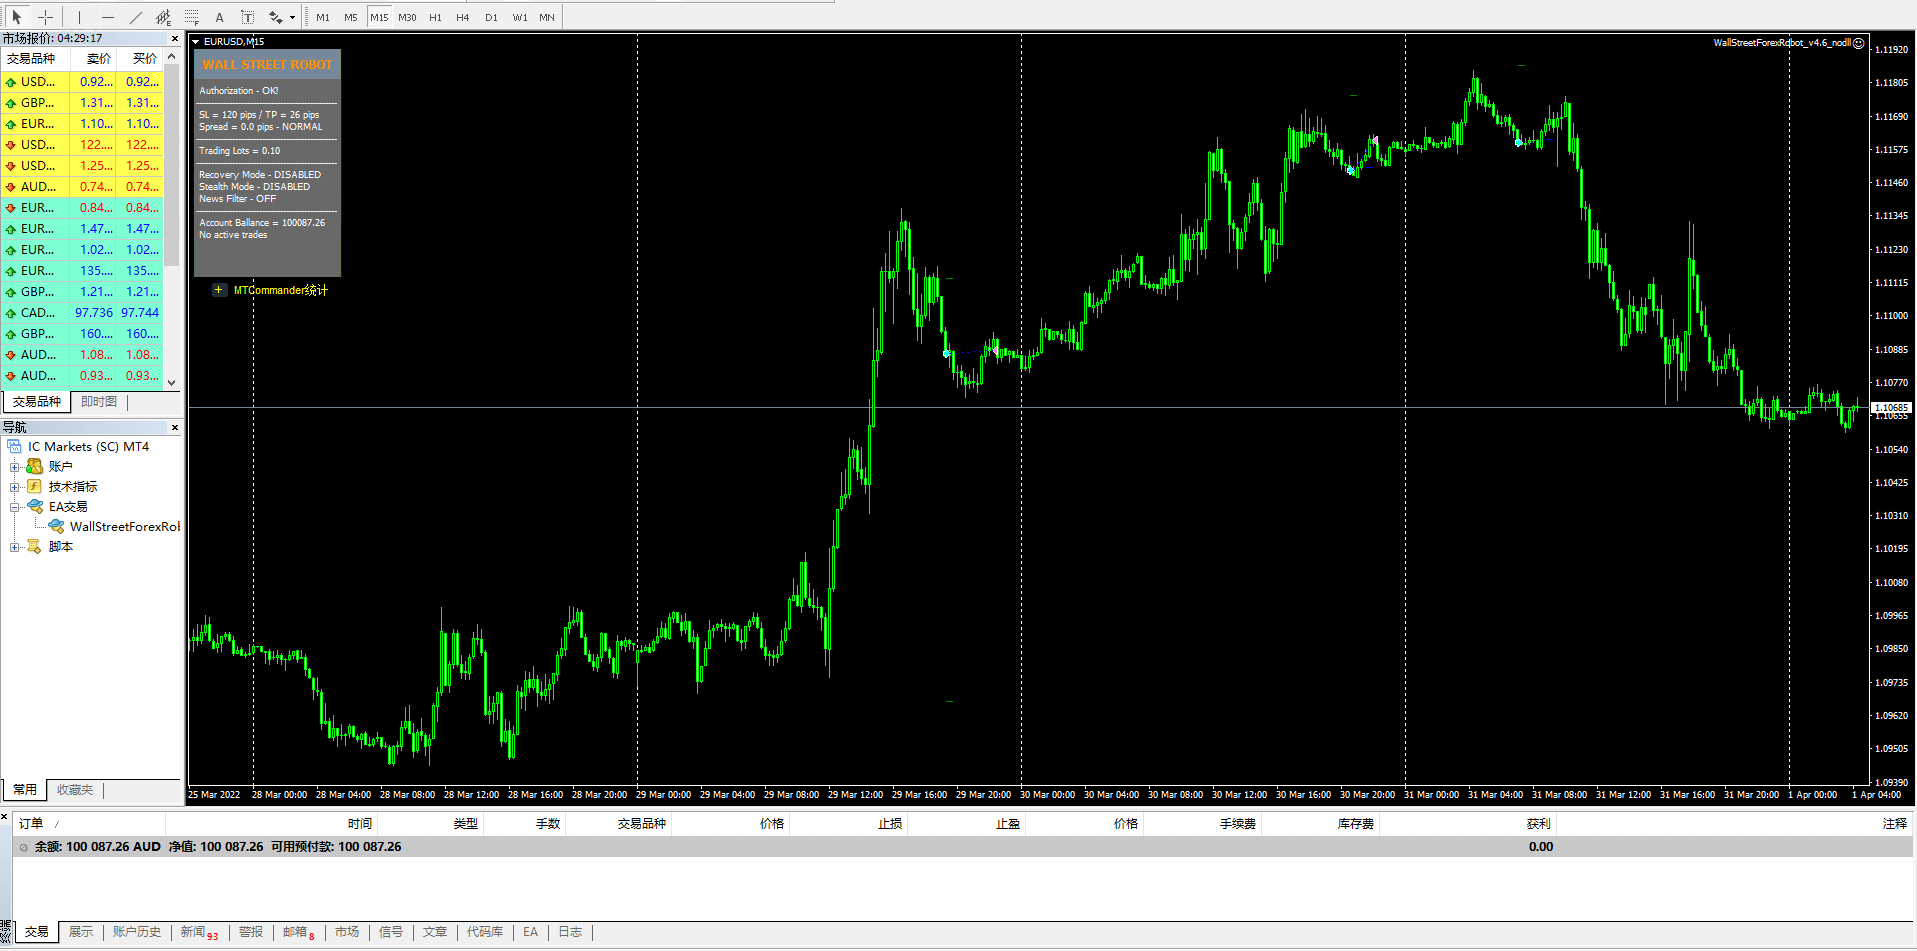Click the WALL STREET ROBOT panel title
1917x951 pixels.
pyautogui.click(x=267, y=65)
